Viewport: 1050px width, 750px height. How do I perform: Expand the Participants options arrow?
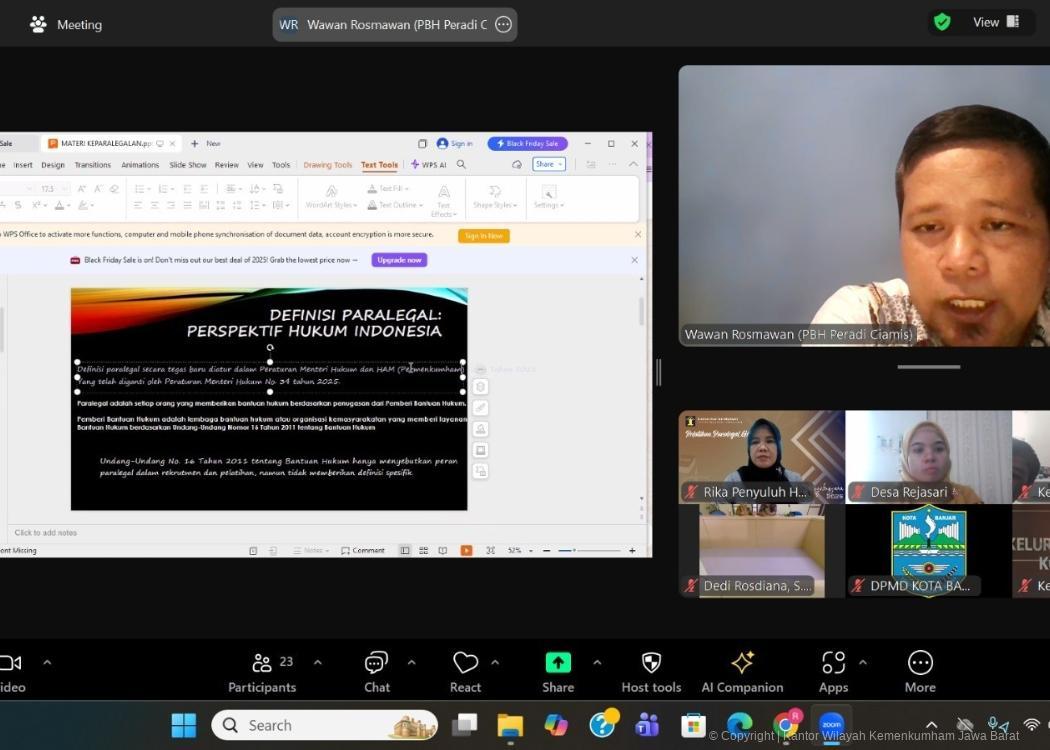(318, 662)
